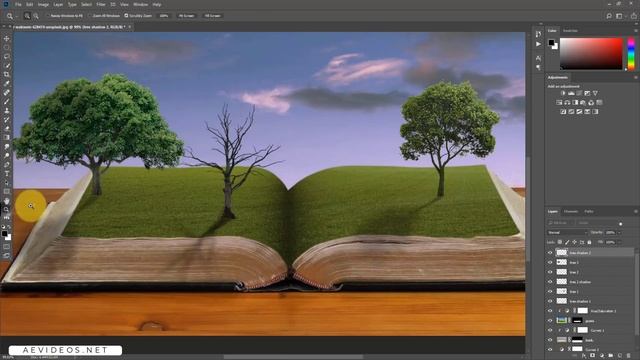Select the Eyedropper tool
640x360 pixels.
pos(7,83)
